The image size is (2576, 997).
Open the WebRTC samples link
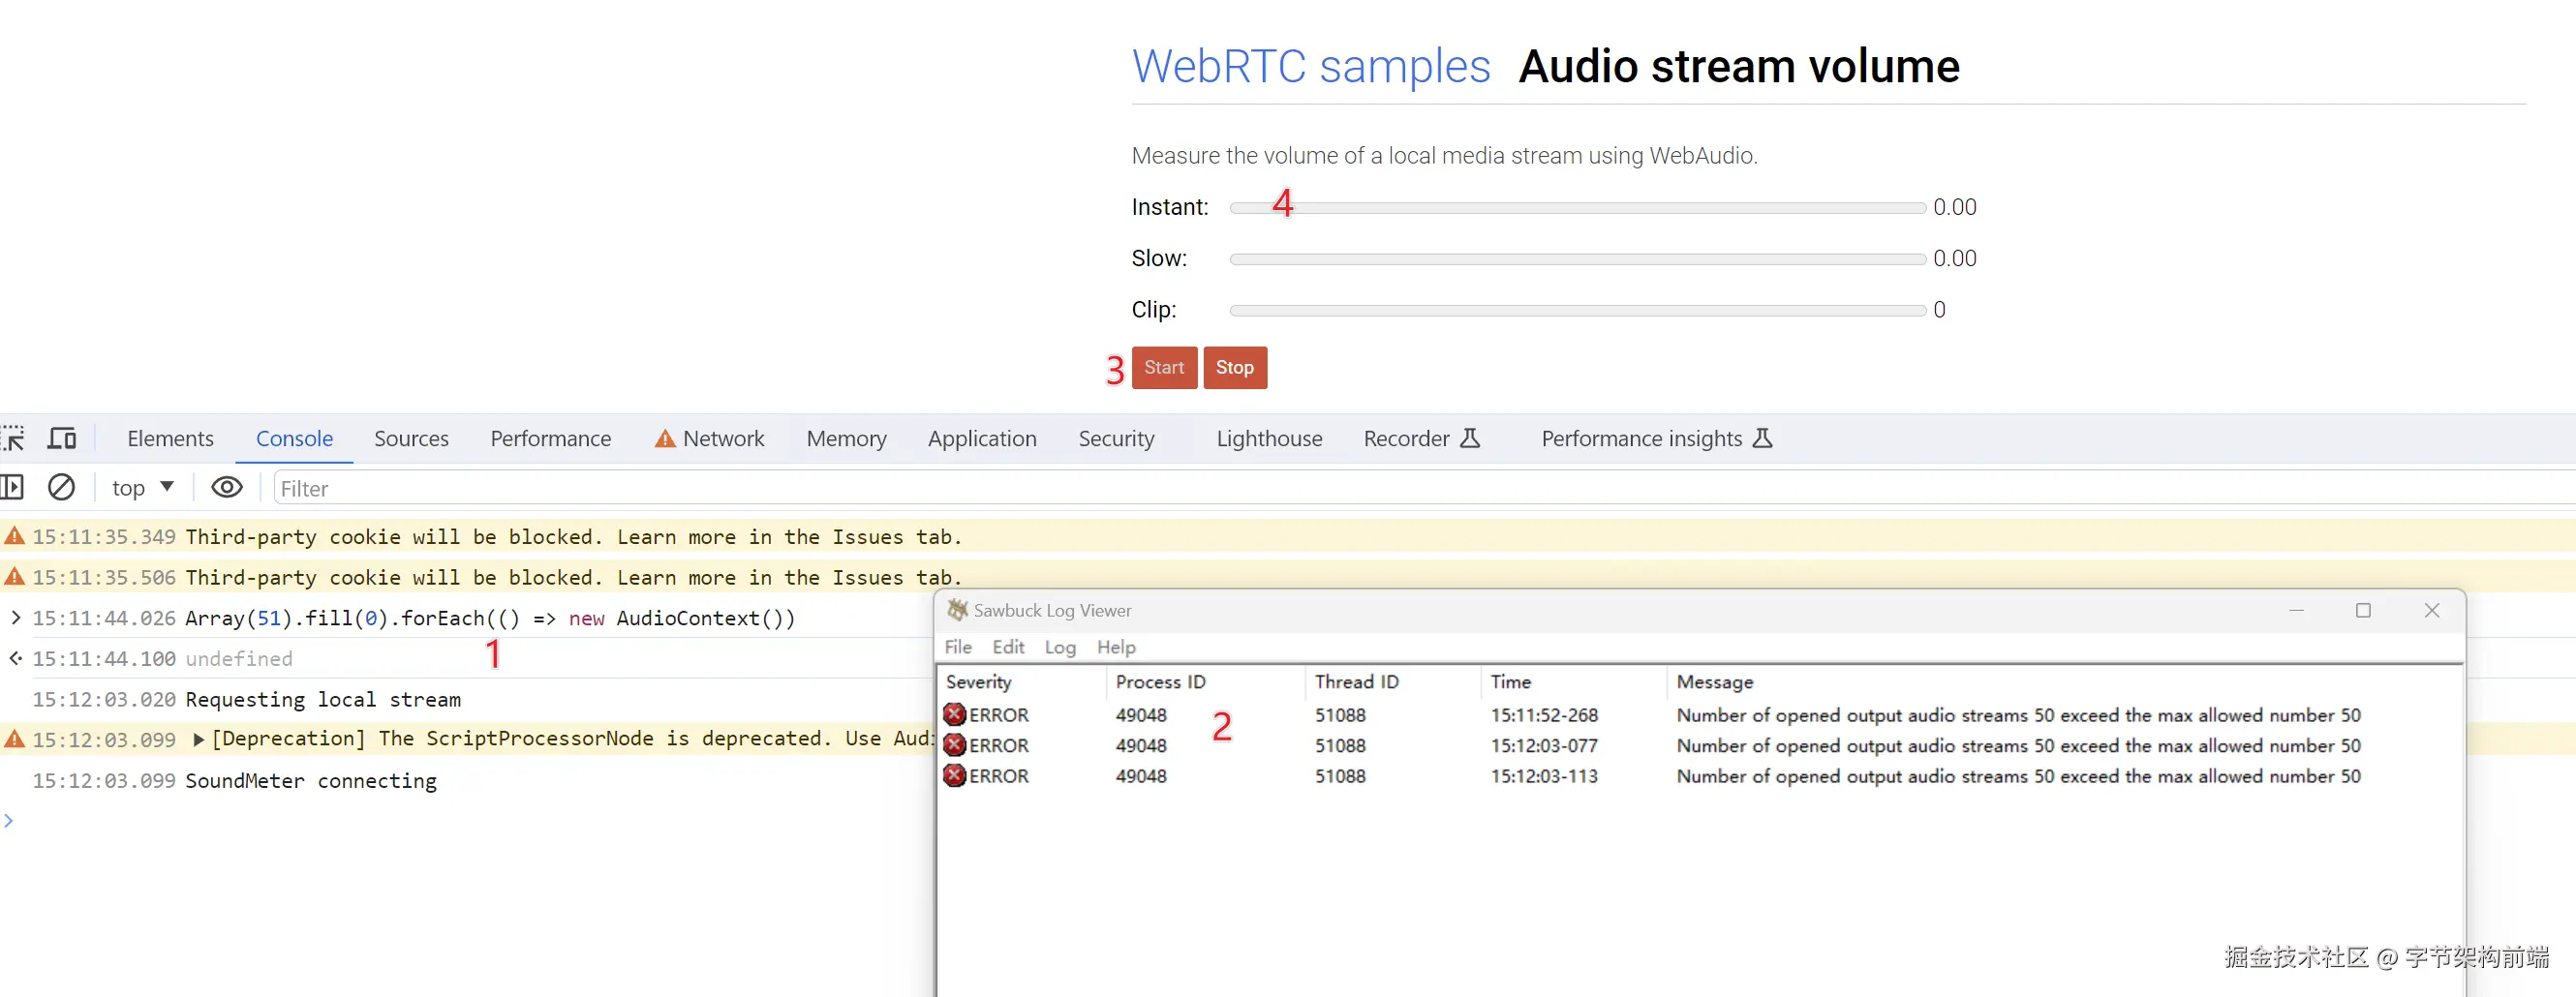pyautogui.click(x=1310, y=66)
